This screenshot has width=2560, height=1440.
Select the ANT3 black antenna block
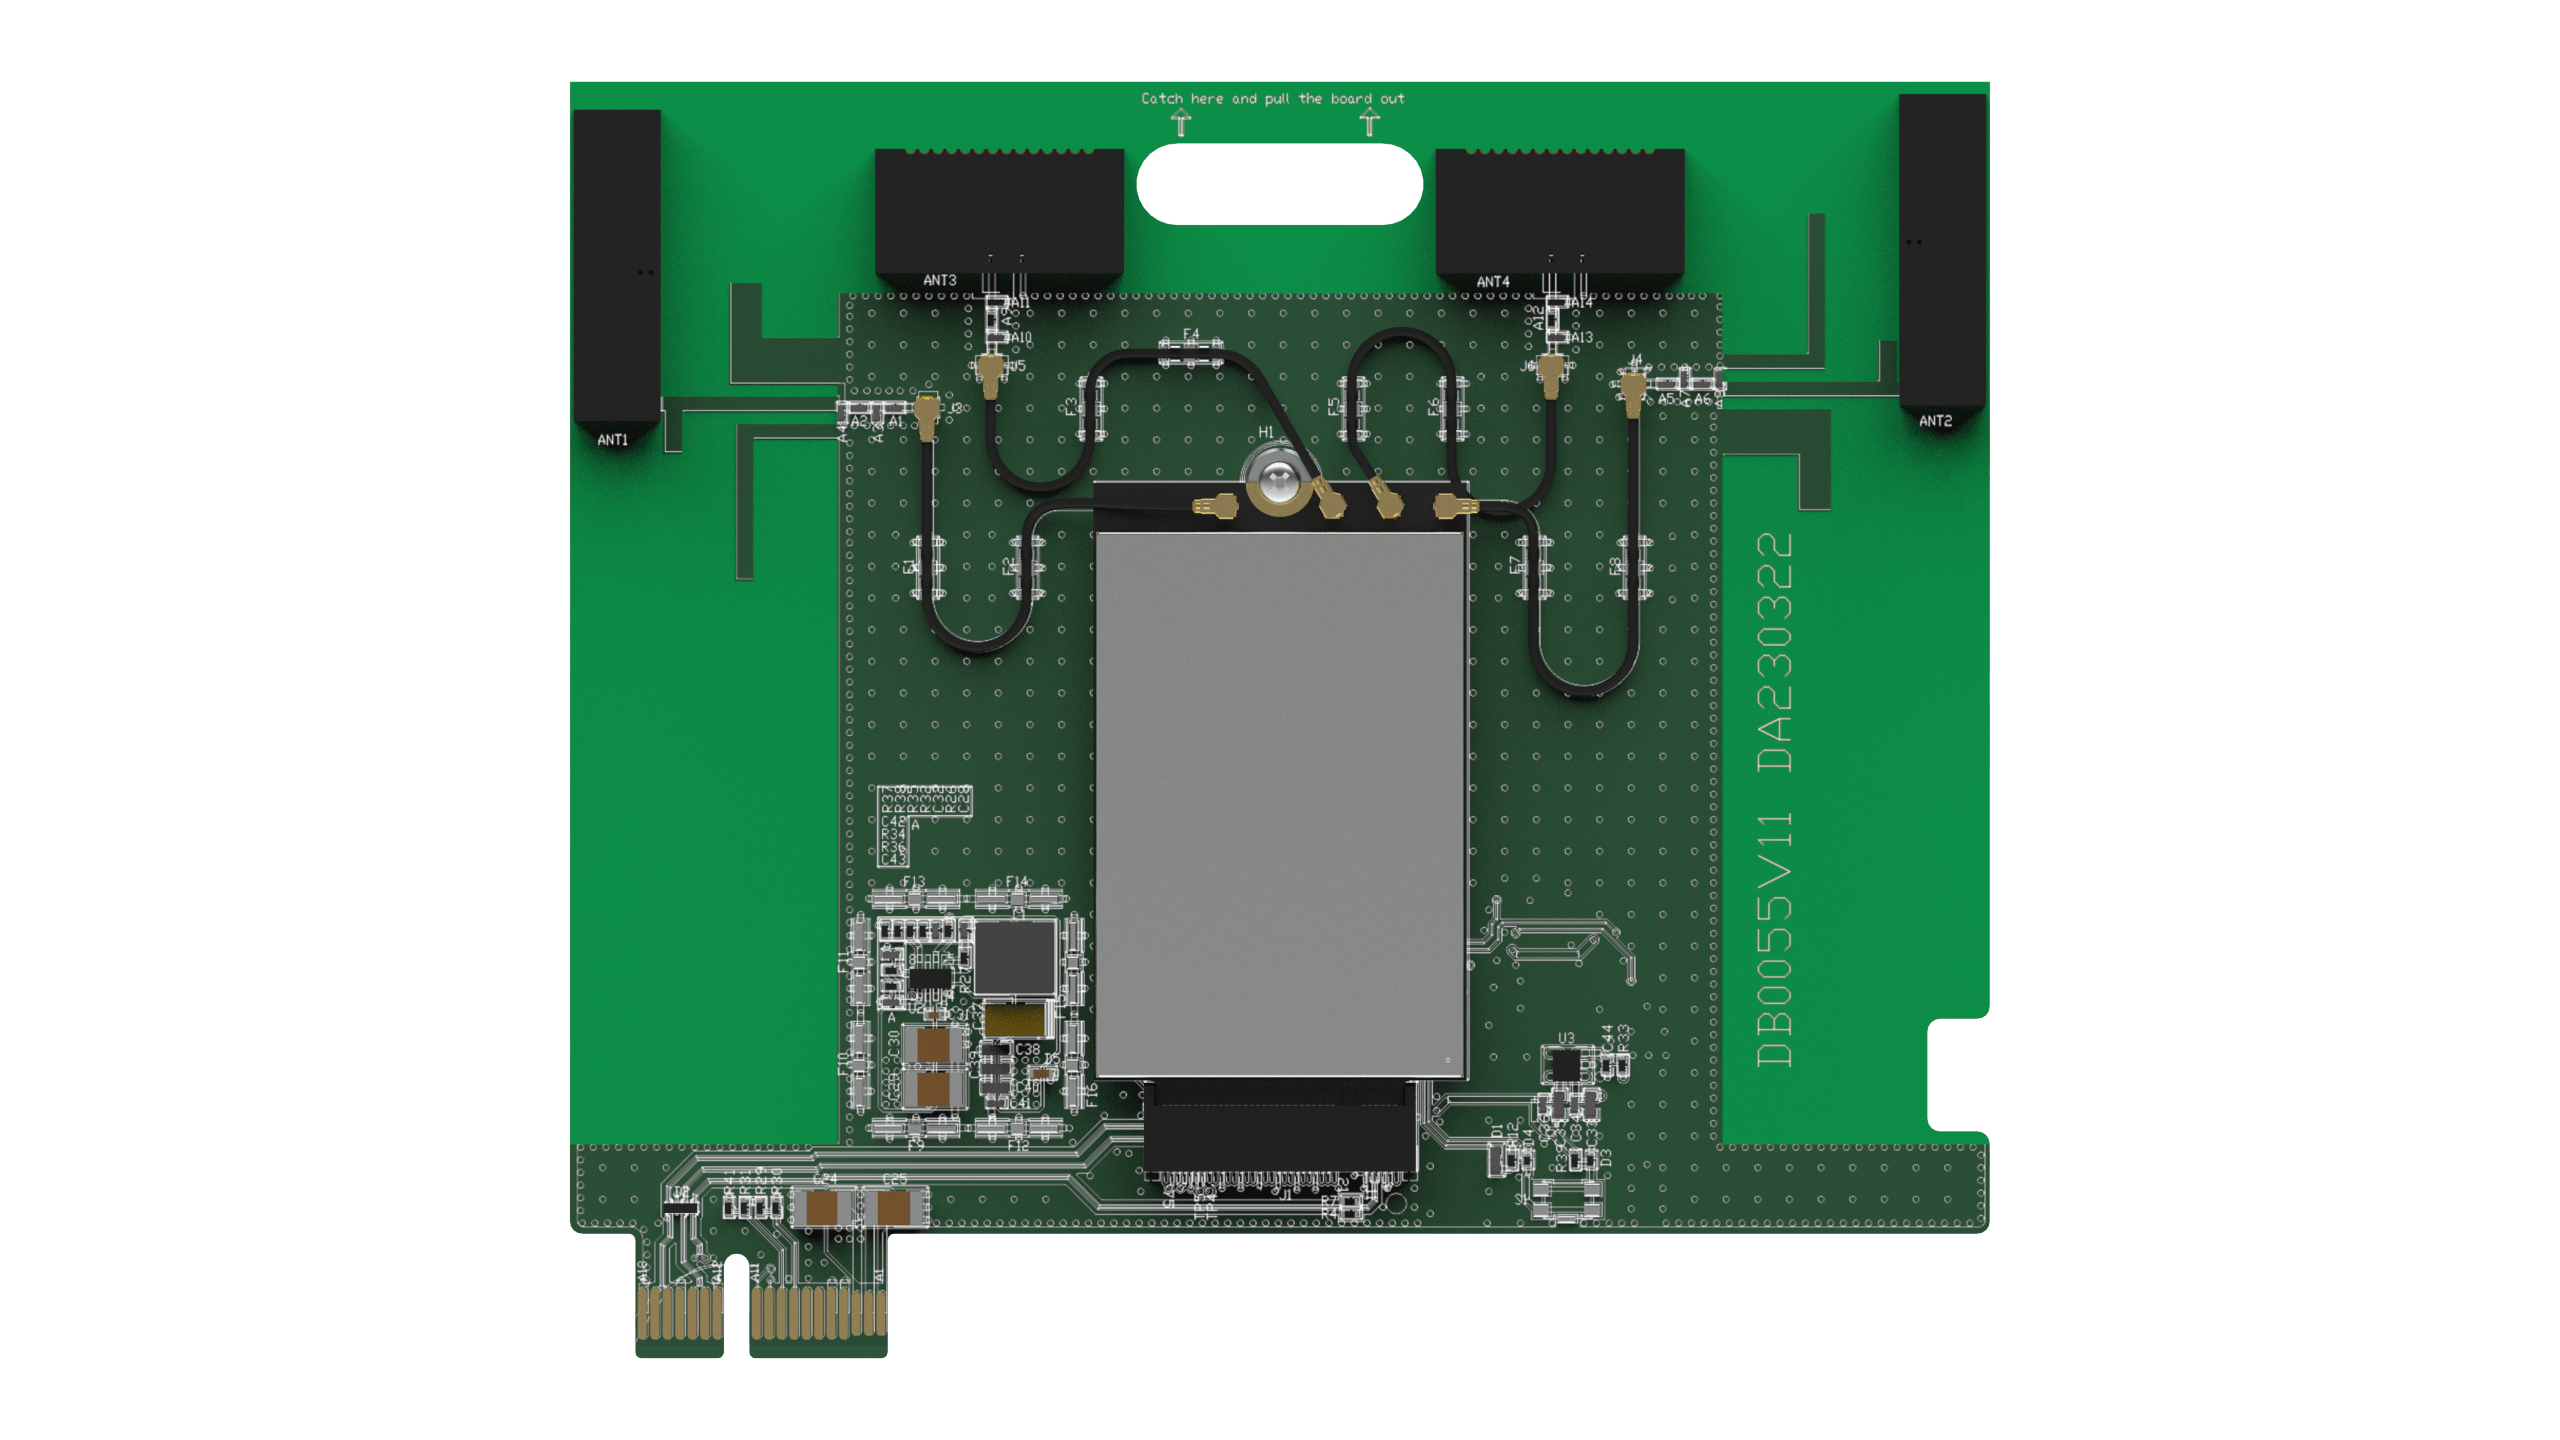pyautogui.click(x=999, y=212)
